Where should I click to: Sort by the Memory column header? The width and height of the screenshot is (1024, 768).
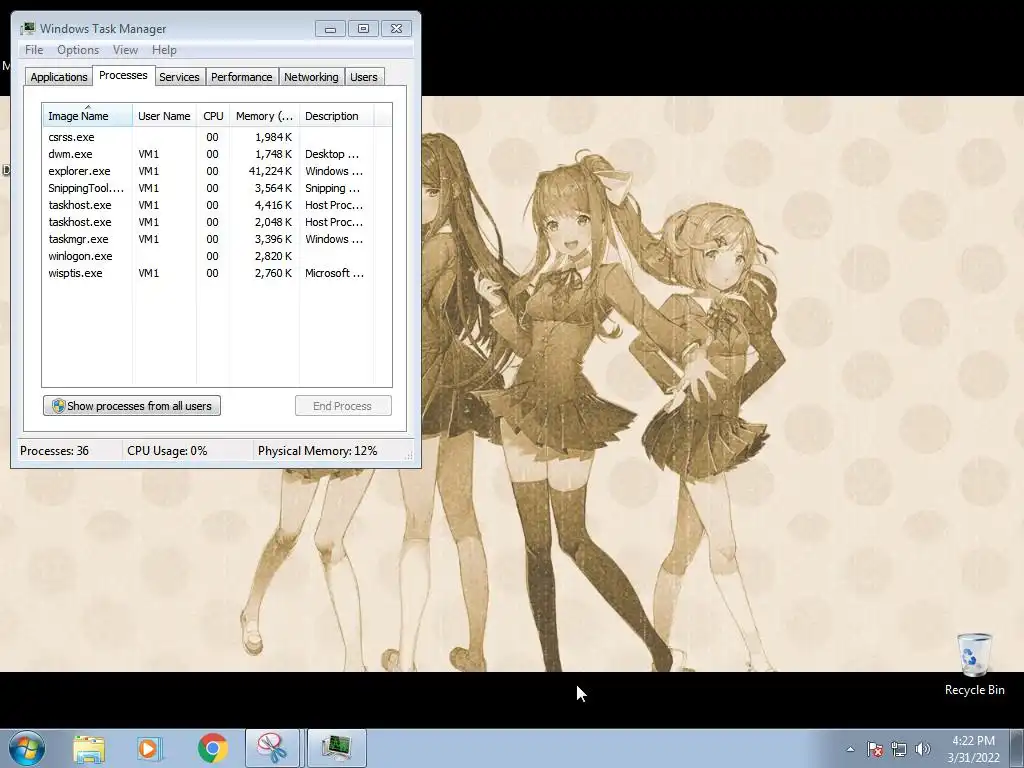click(x=264, y=116)
